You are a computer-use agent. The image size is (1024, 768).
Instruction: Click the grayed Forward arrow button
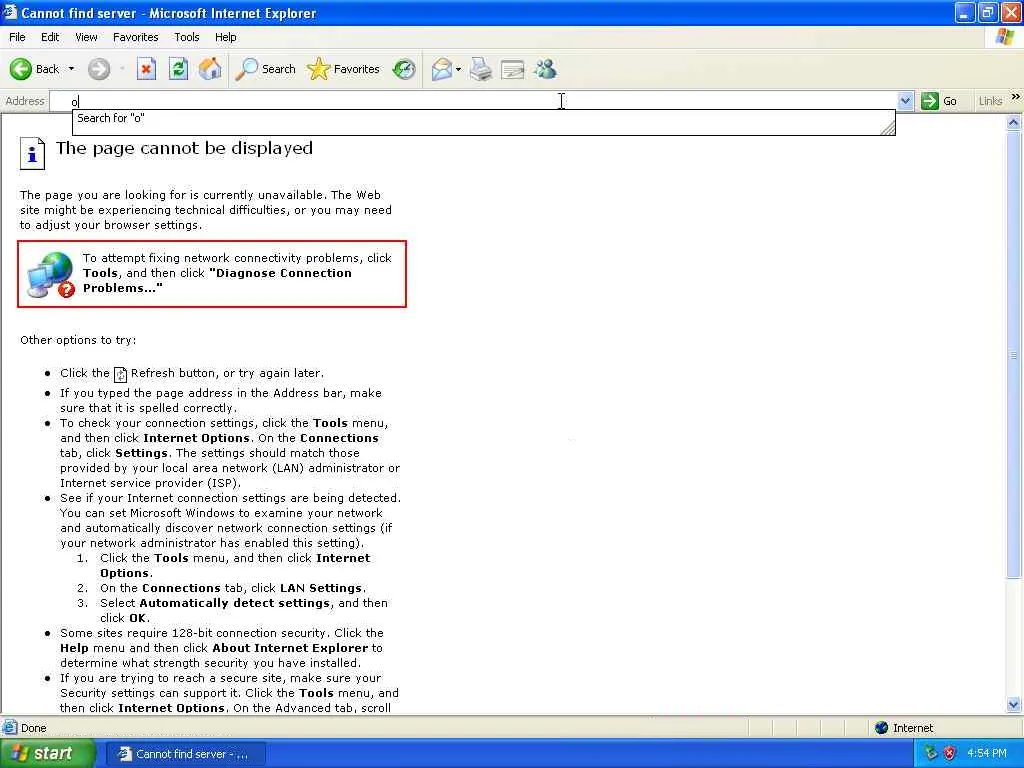(99, 69)
